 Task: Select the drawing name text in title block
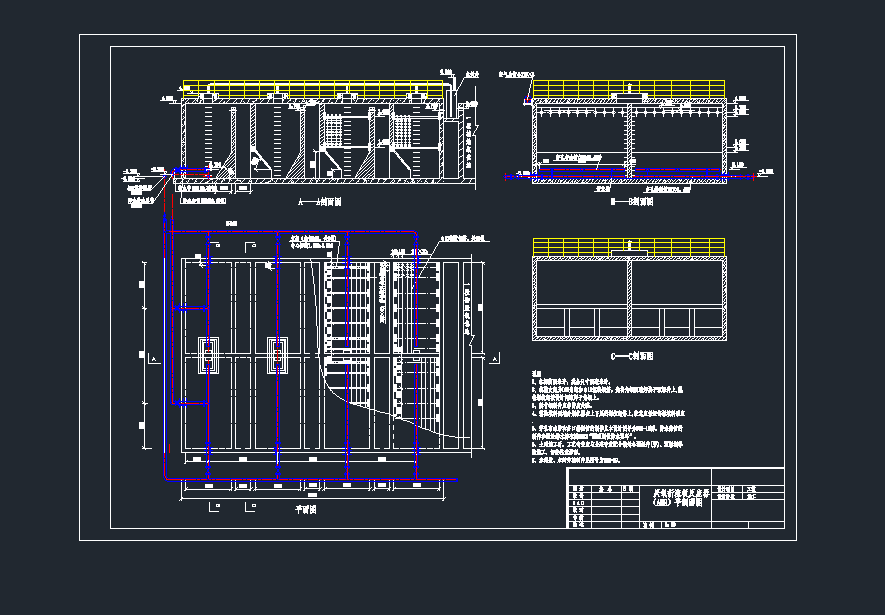pos(679,498)
